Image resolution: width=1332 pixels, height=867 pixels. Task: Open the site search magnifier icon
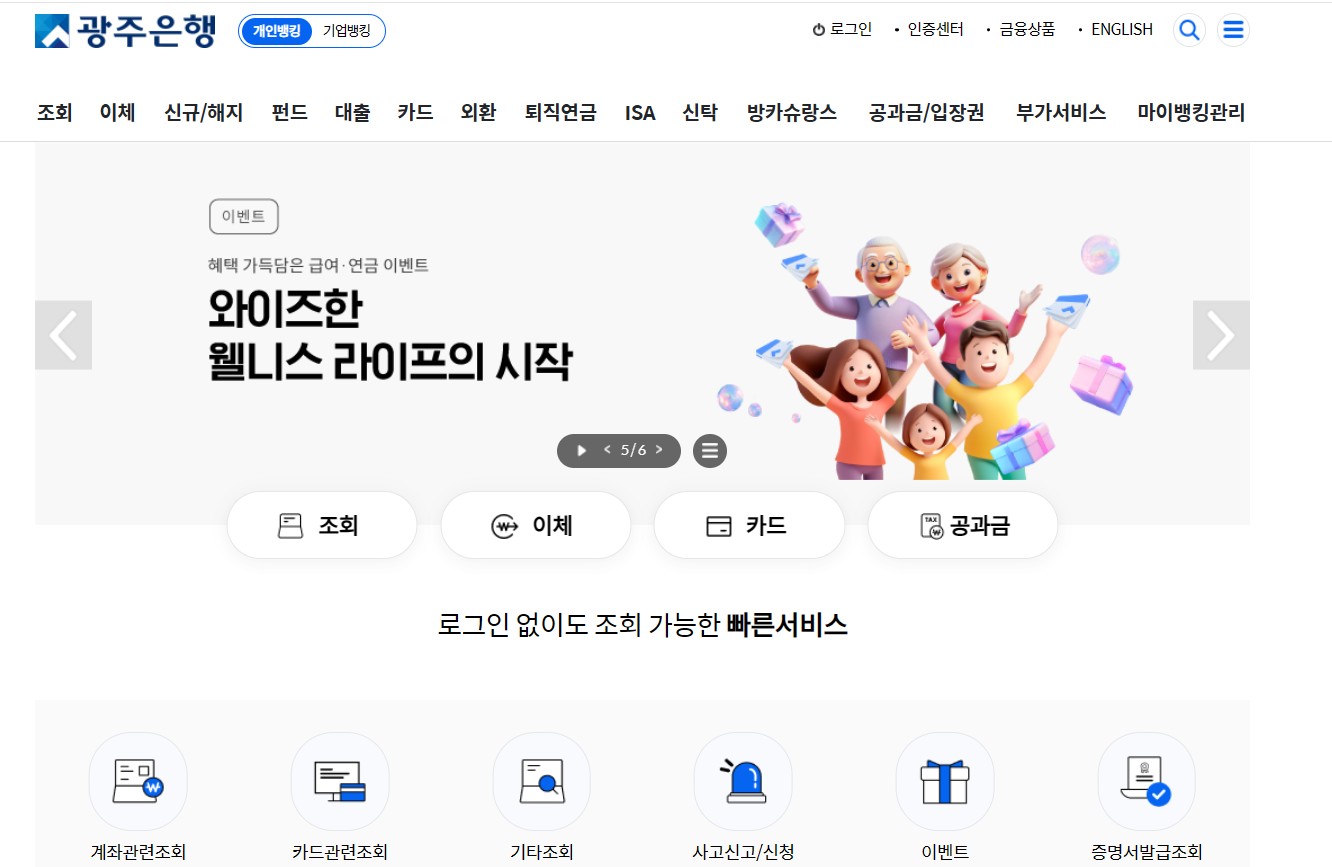coord(1189,29)
